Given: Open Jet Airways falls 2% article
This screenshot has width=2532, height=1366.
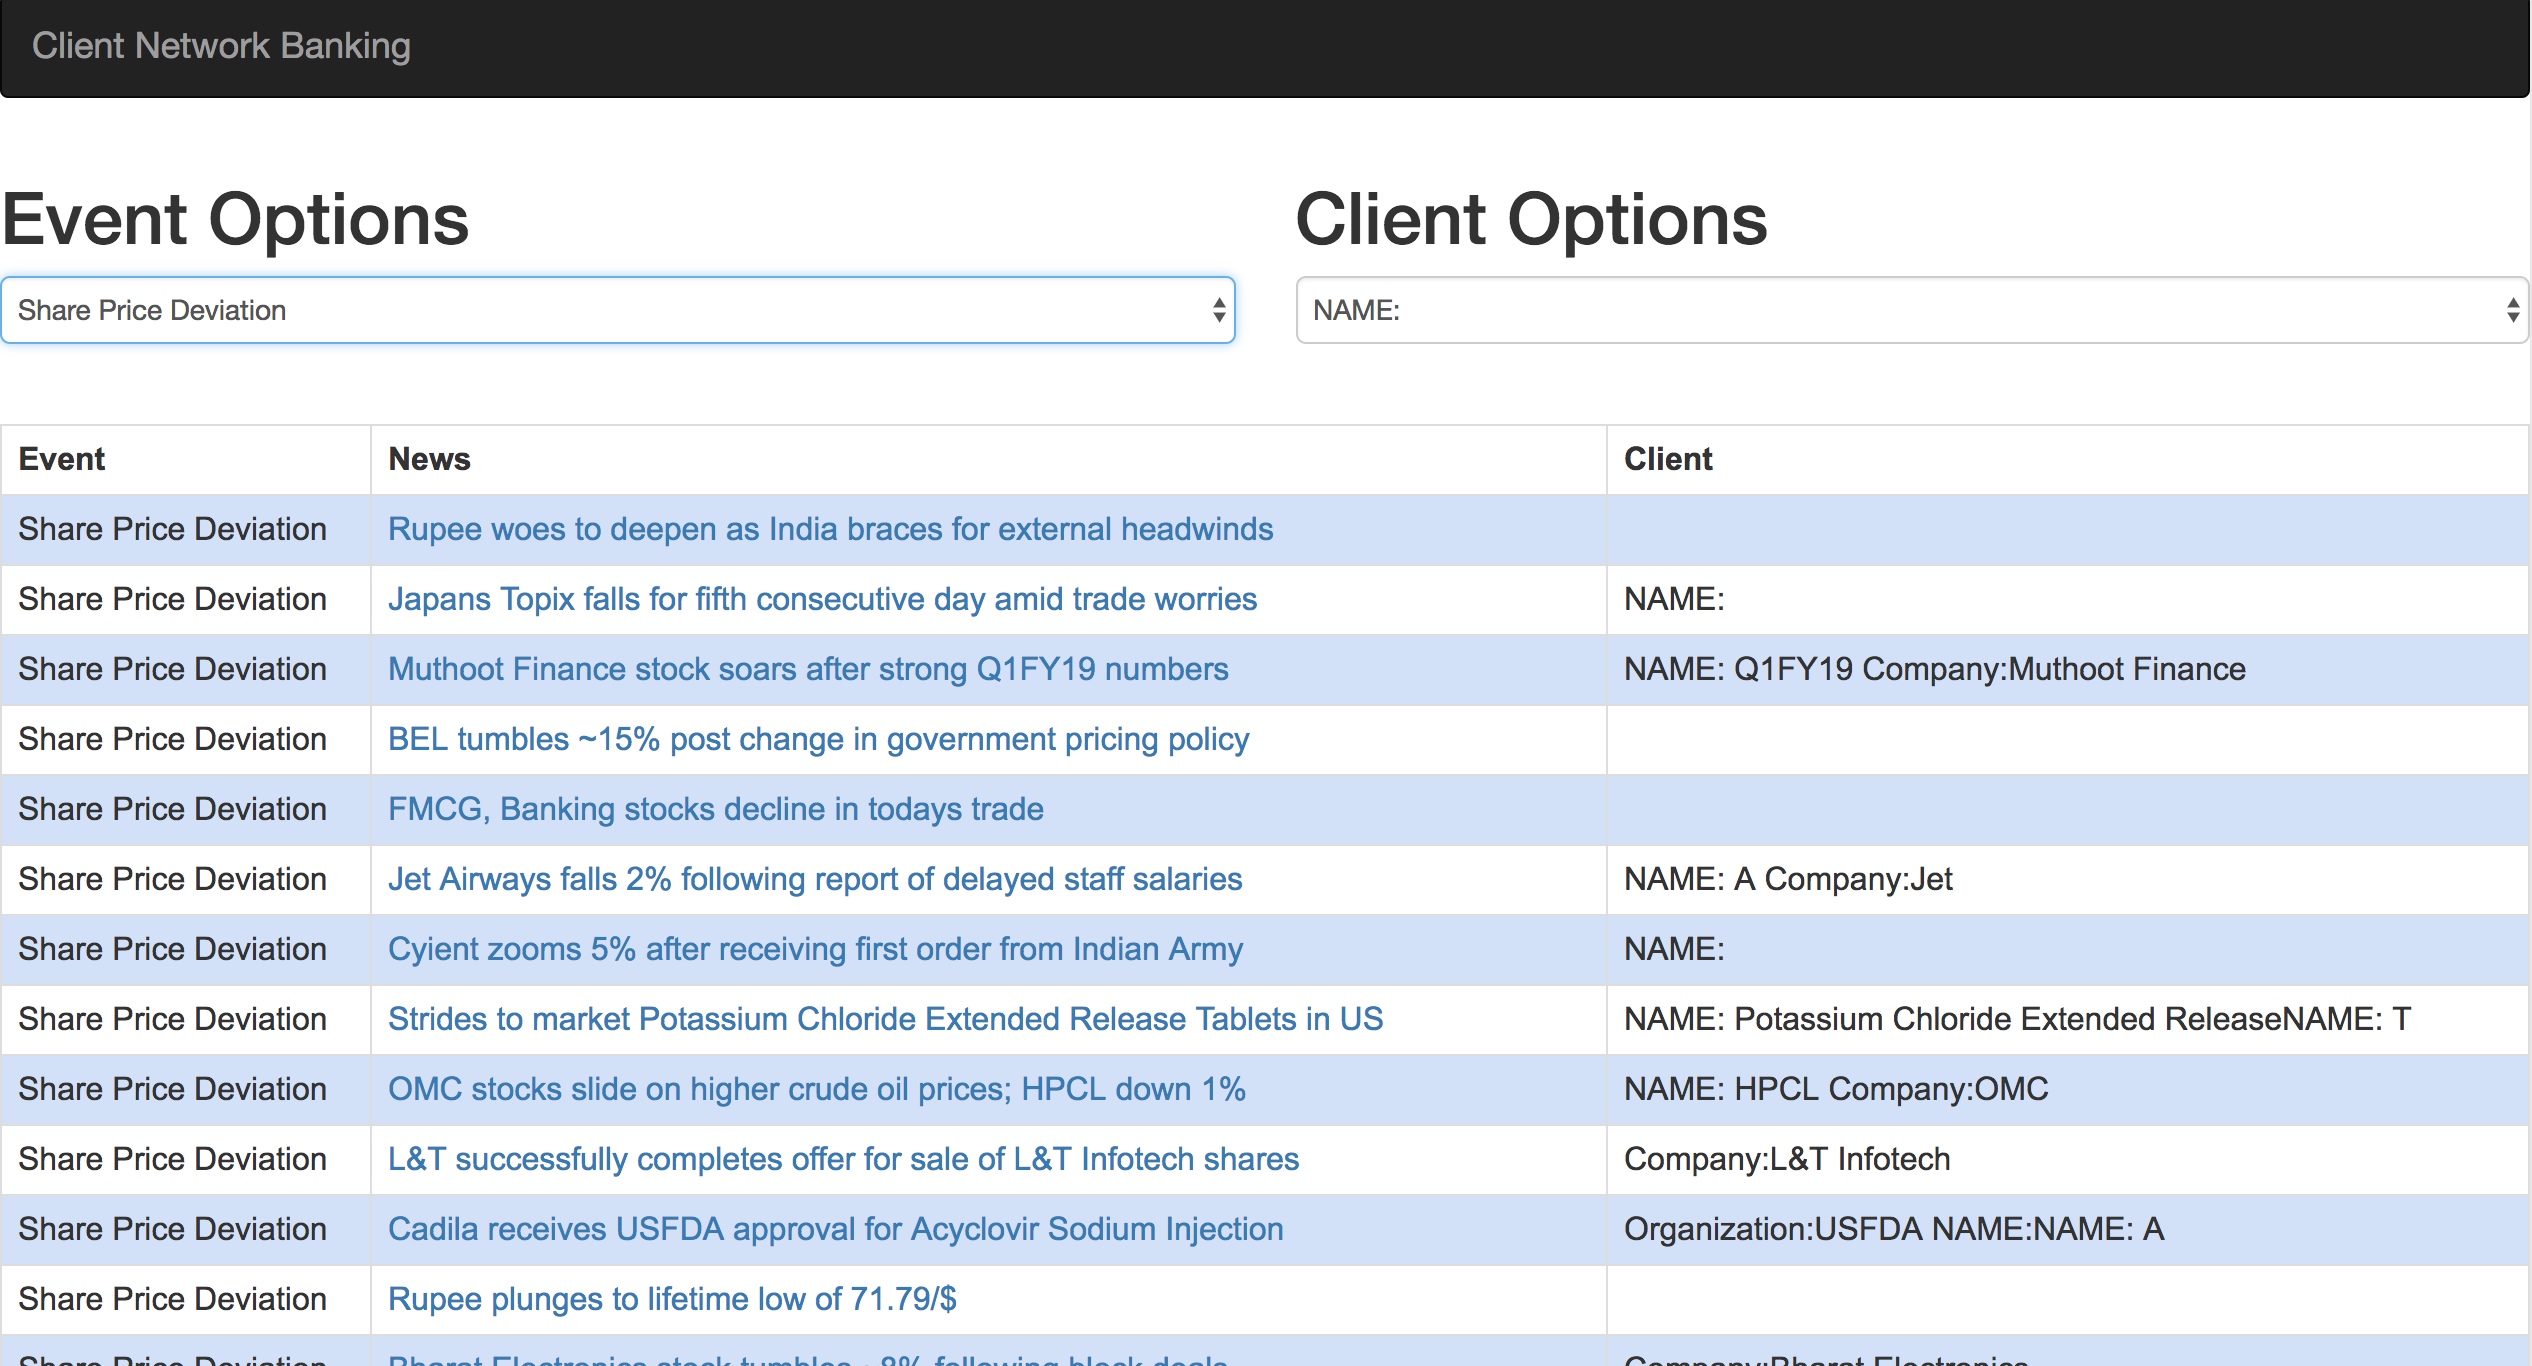Looking at the screenshot, I should [x=814, y=879].
